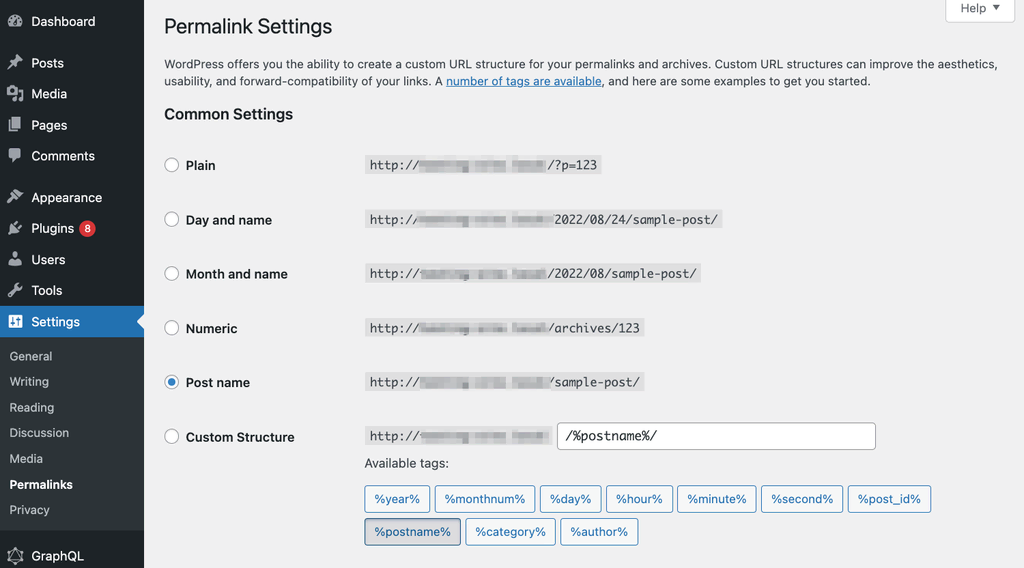Click the GraphQL logo icon
1024x568 pixels.
pyautogui.click(x=15, y=556)
